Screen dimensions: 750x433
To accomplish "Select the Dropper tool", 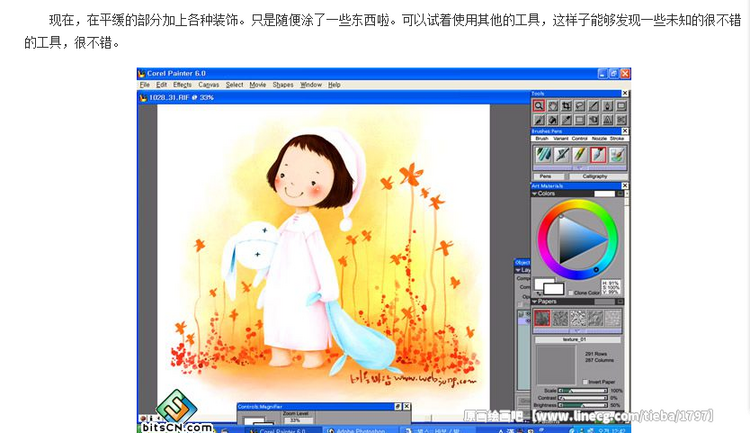I will tap(566, 120).
